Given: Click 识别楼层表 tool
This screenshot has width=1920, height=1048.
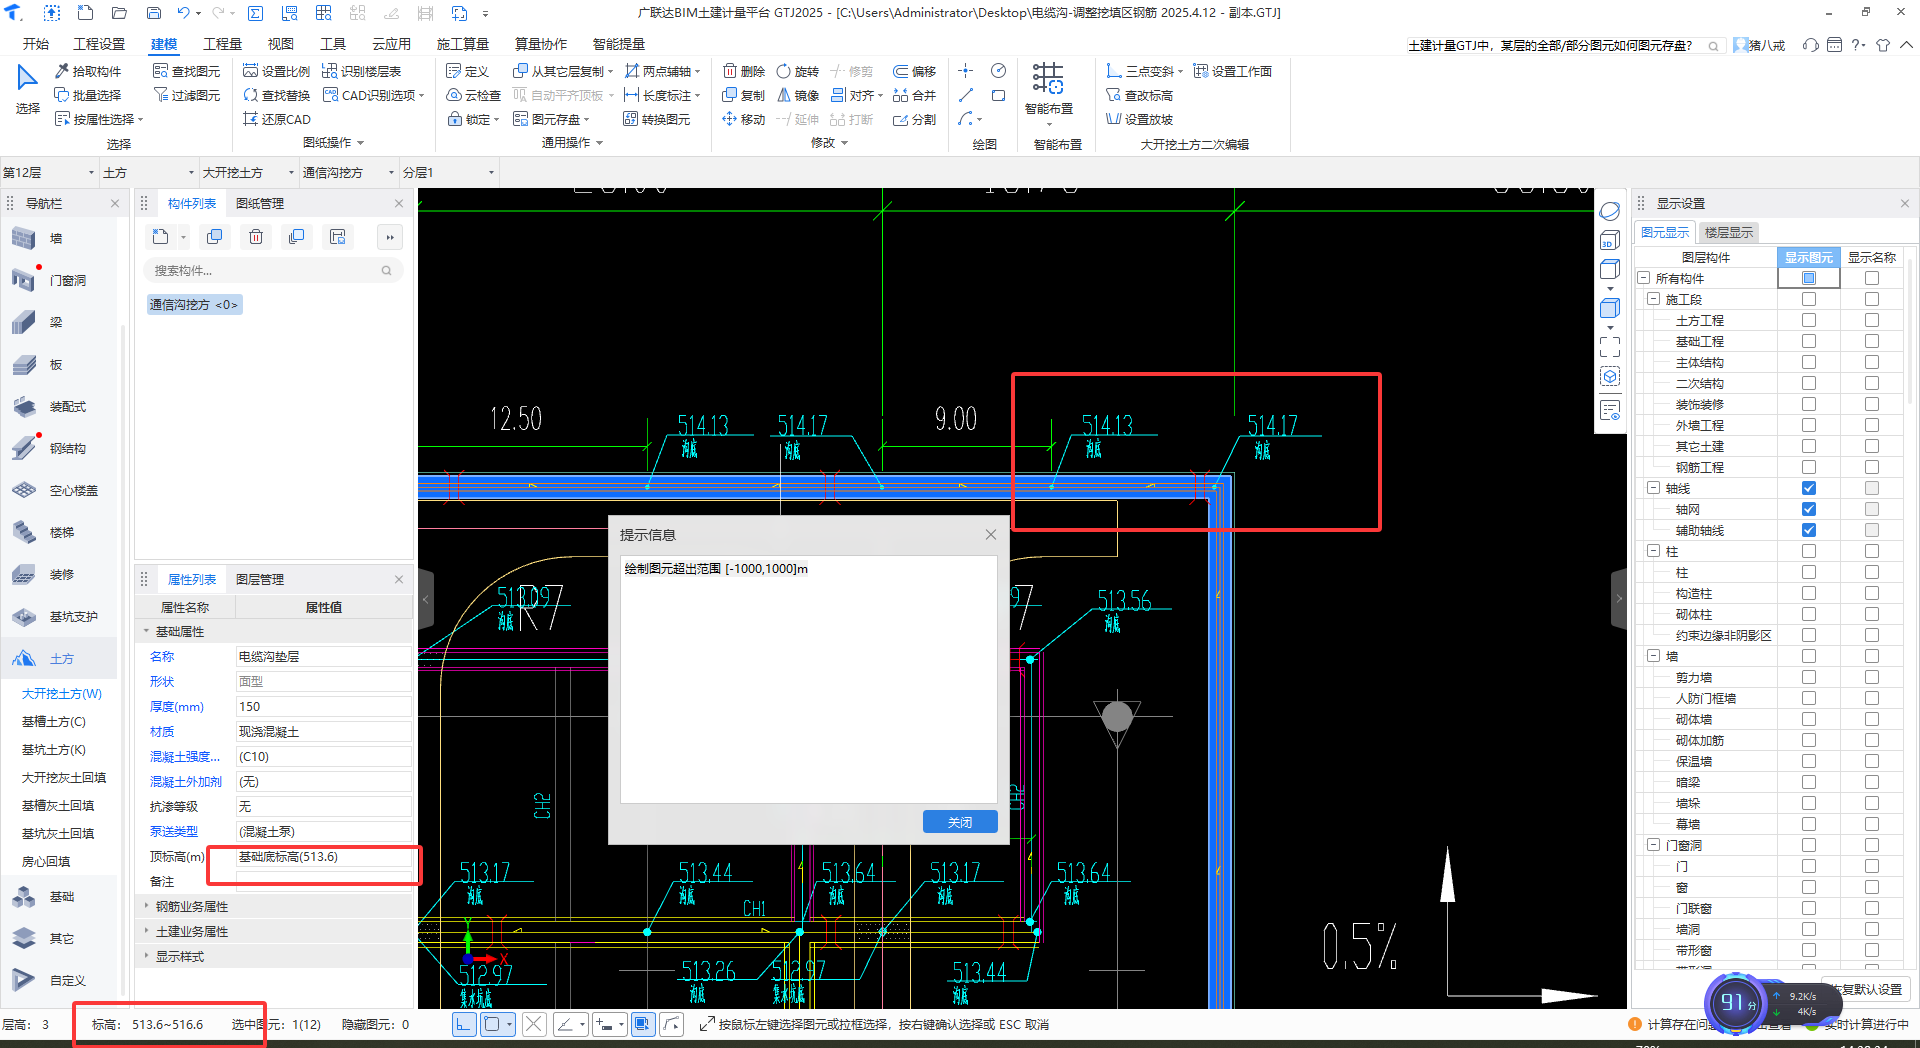Looking at the screenshot, I should pos(361,71).
